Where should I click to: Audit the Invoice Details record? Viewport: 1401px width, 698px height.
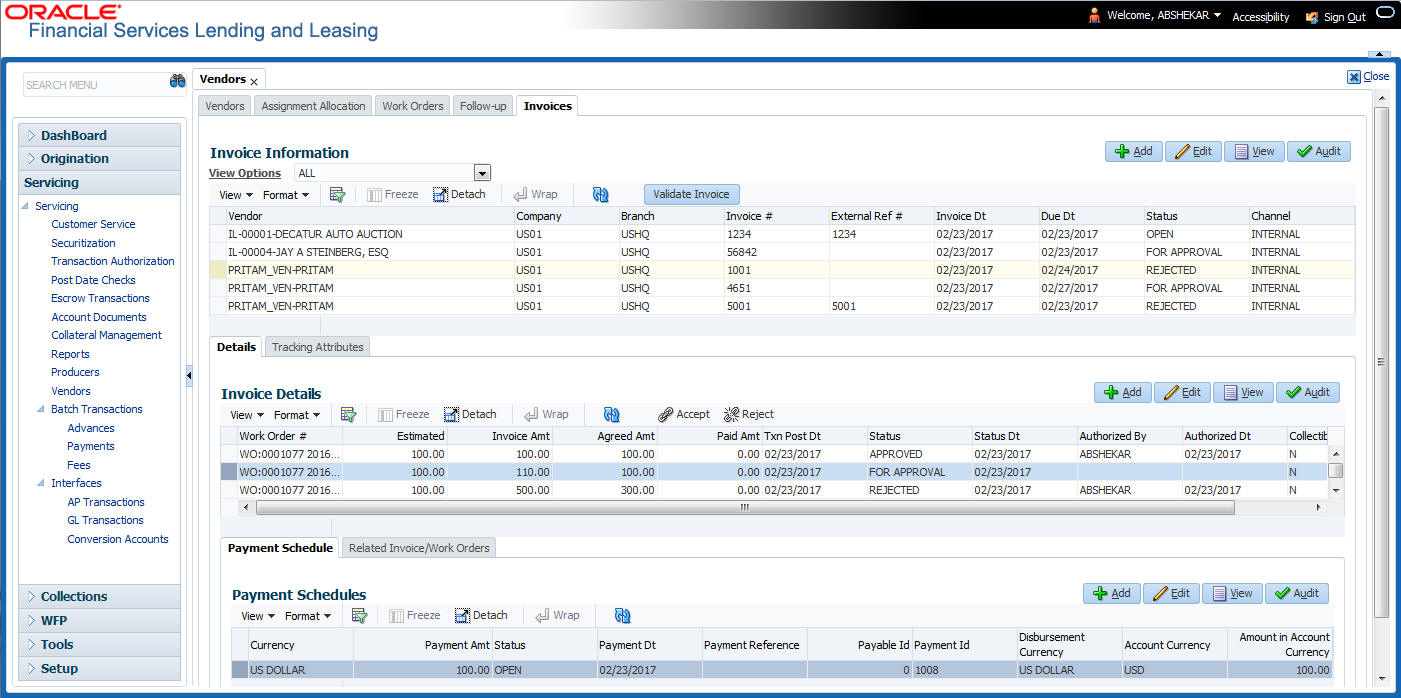pyautogui.click(x=1308, y=392)
